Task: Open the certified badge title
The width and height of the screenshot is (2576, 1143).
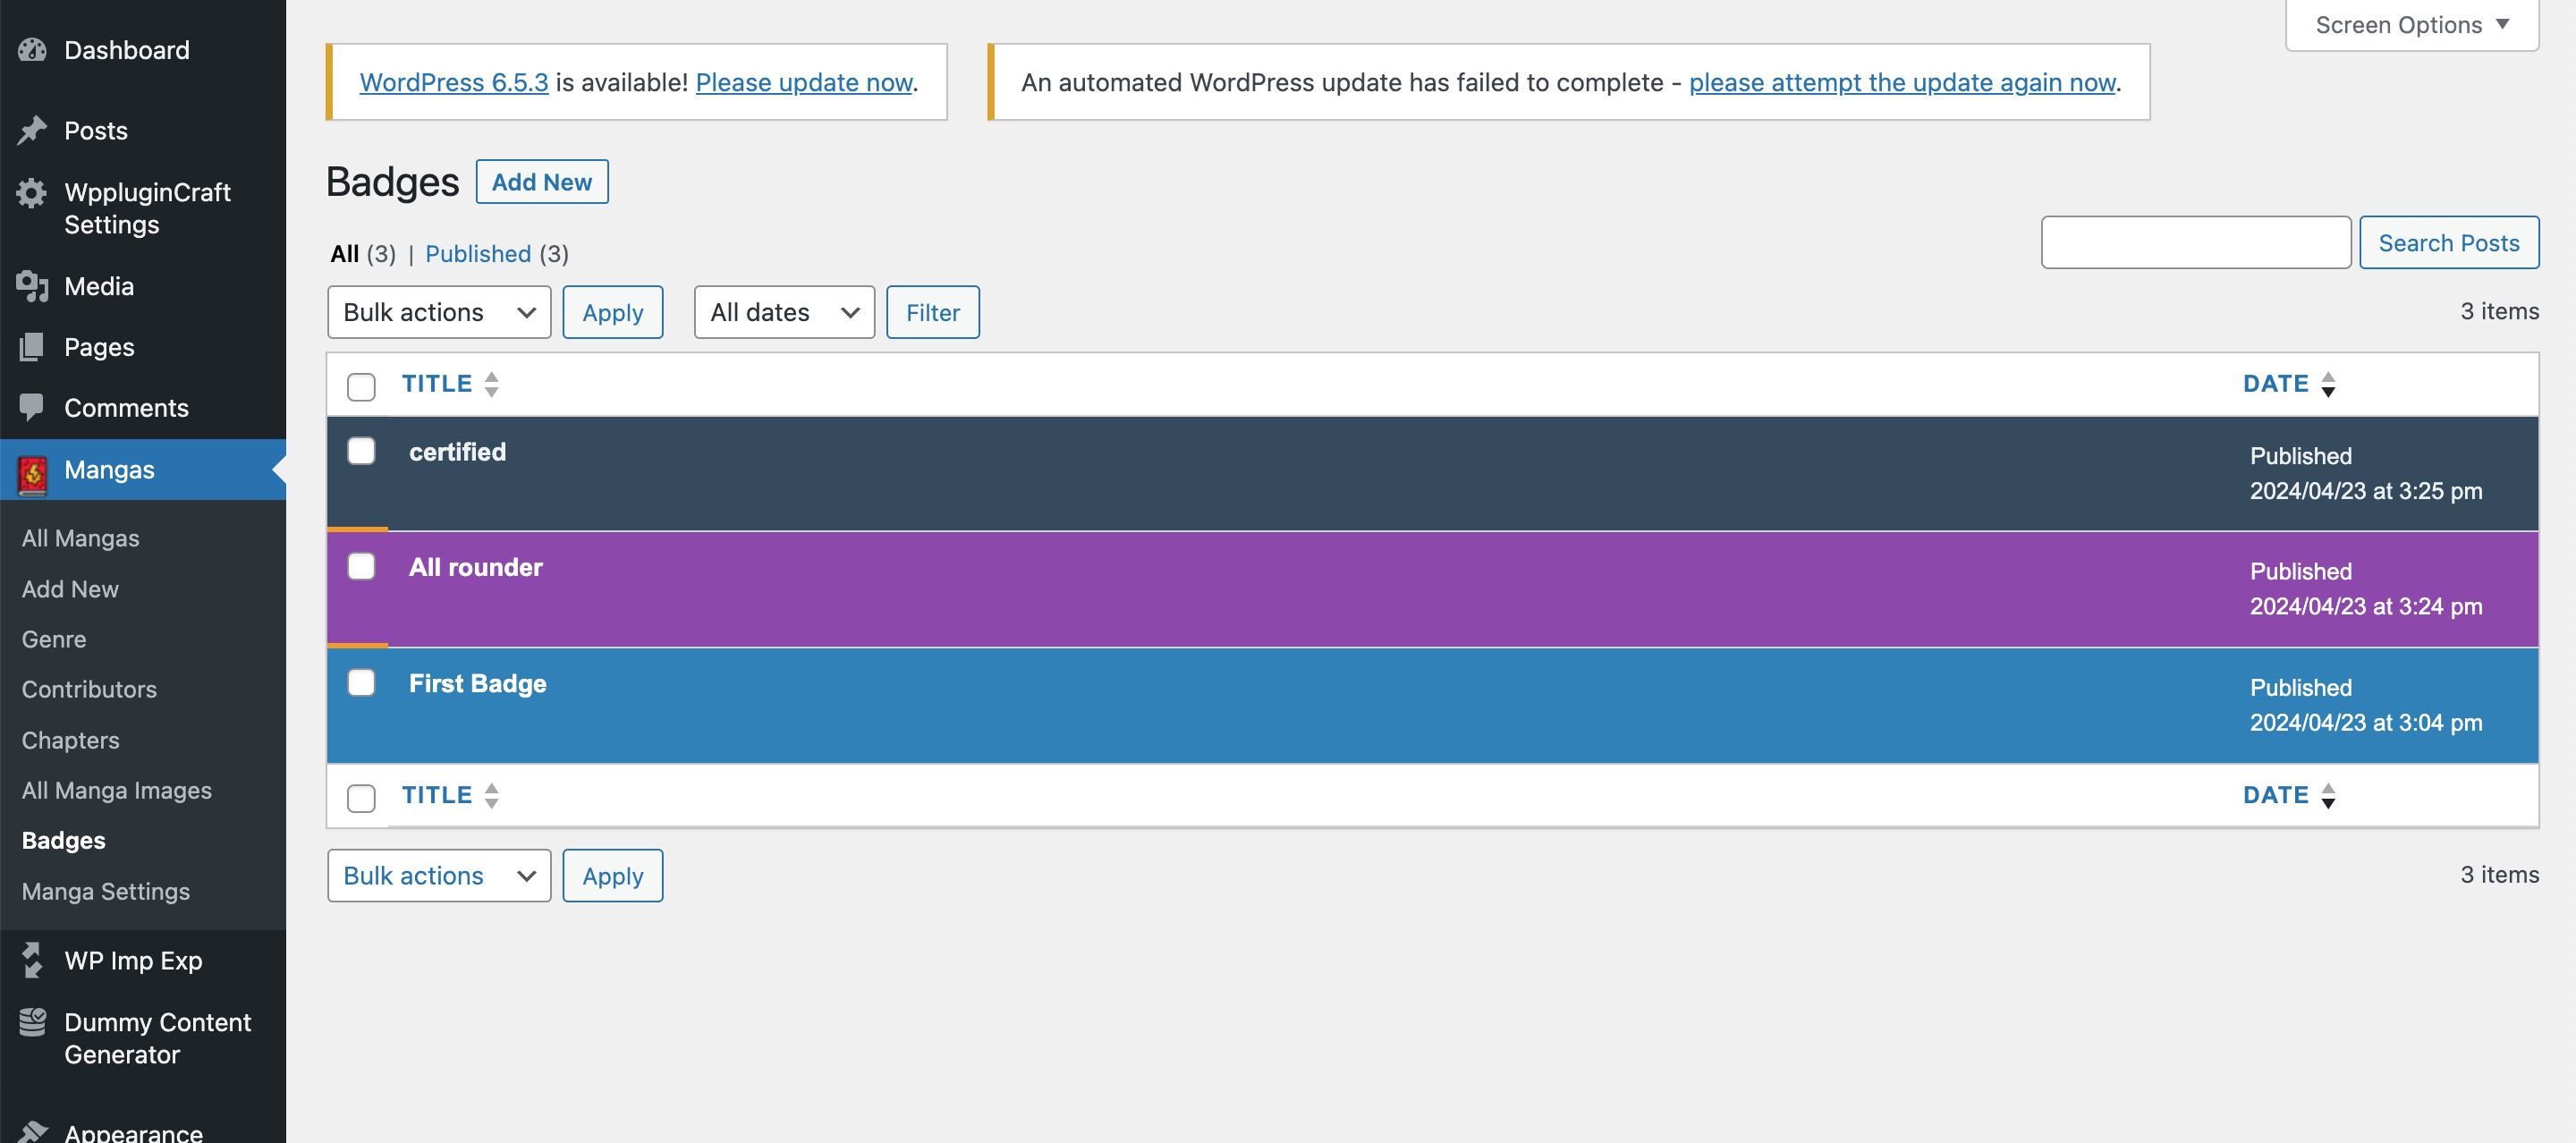Action: click(x=457, y=452)
